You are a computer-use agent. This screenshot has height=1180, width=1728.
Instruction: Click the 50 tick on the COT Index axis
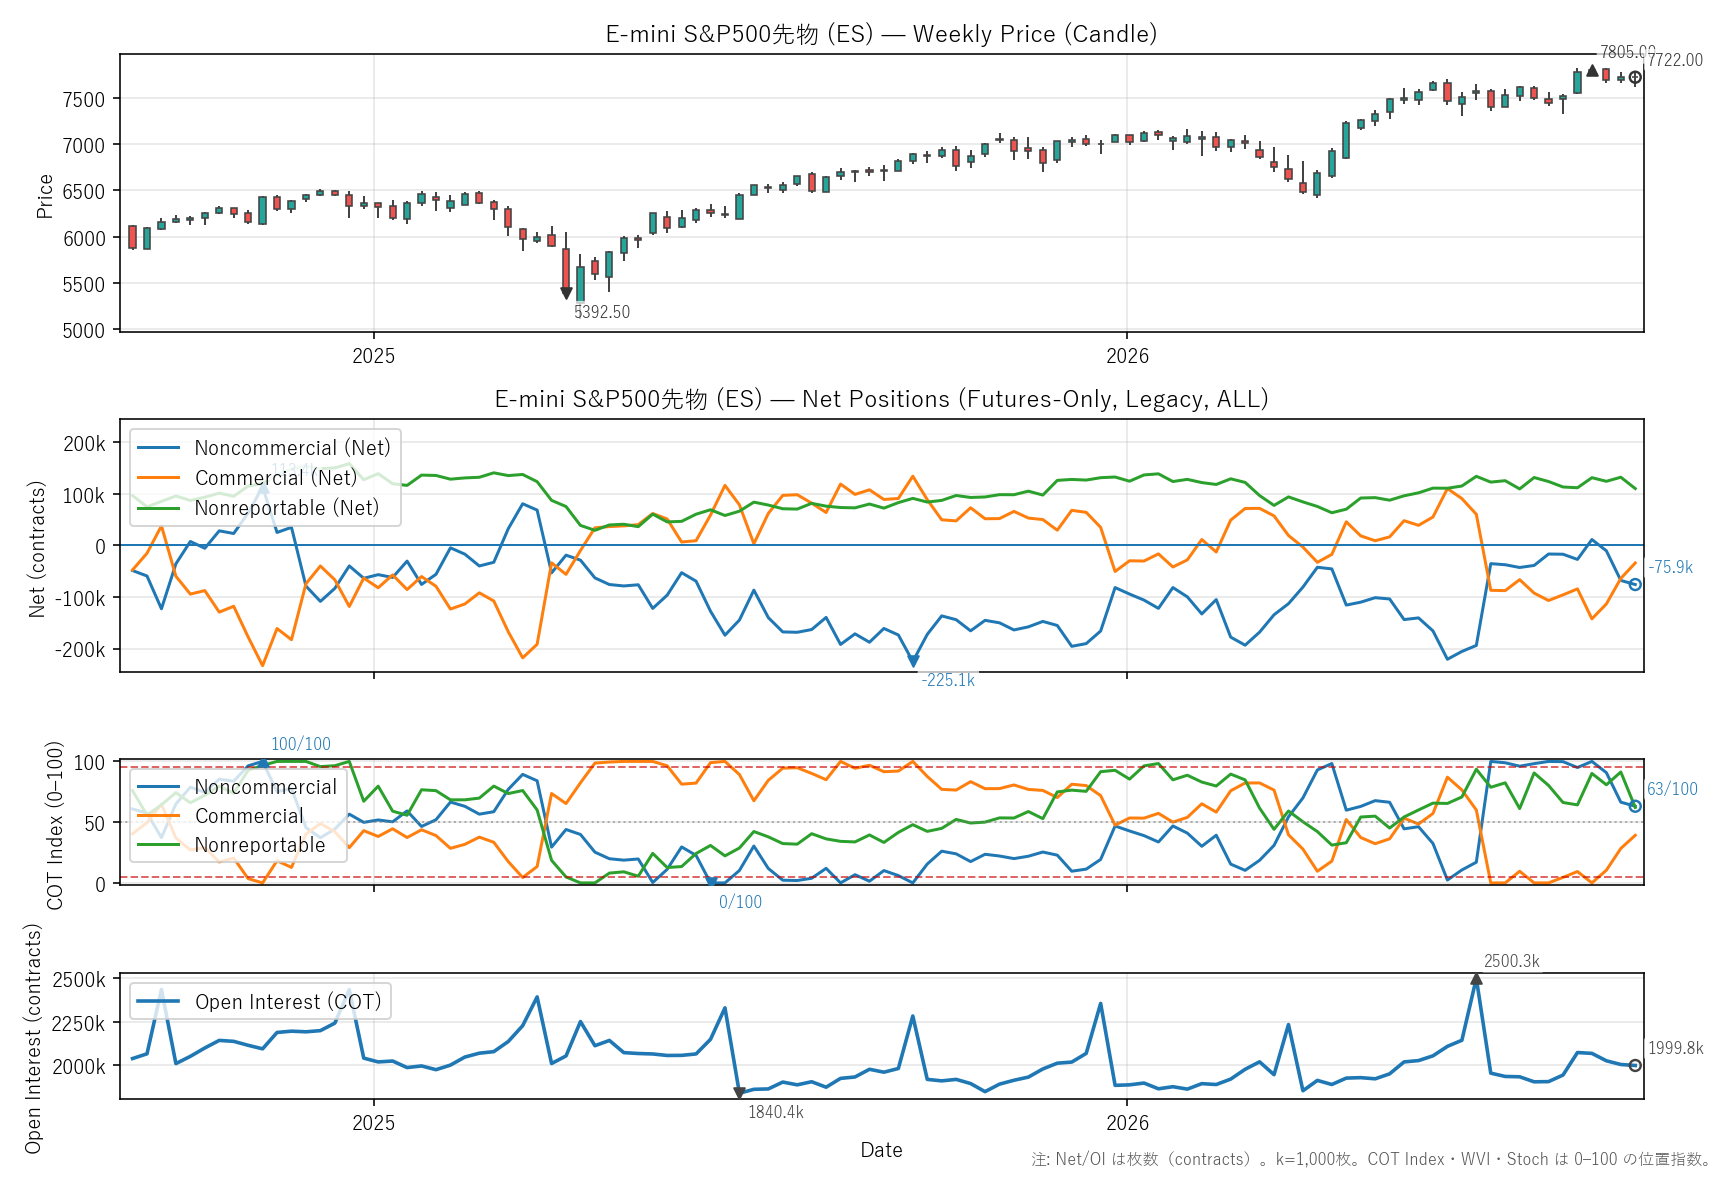[x=93, y=823]
